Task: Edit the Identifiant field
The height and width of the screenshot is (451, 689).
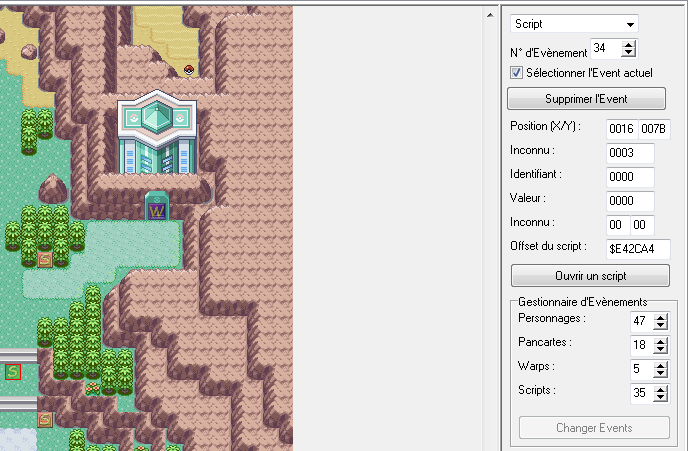Action: [630, 177]
